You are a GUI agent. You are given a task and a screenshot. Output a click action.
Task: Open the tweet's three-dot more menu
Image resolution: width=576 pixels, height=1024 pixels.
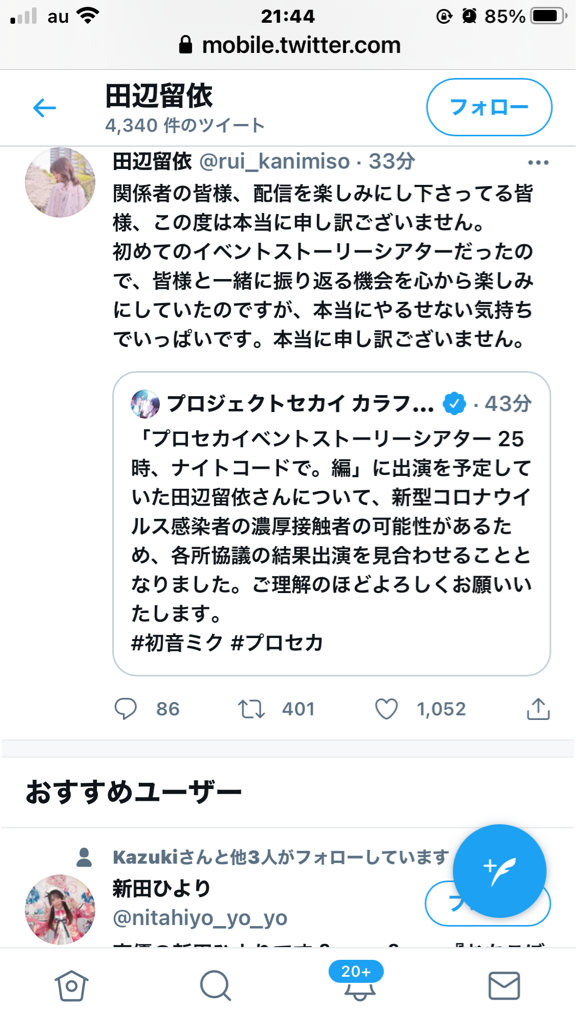pyautogui.click(x=538, y=163)
